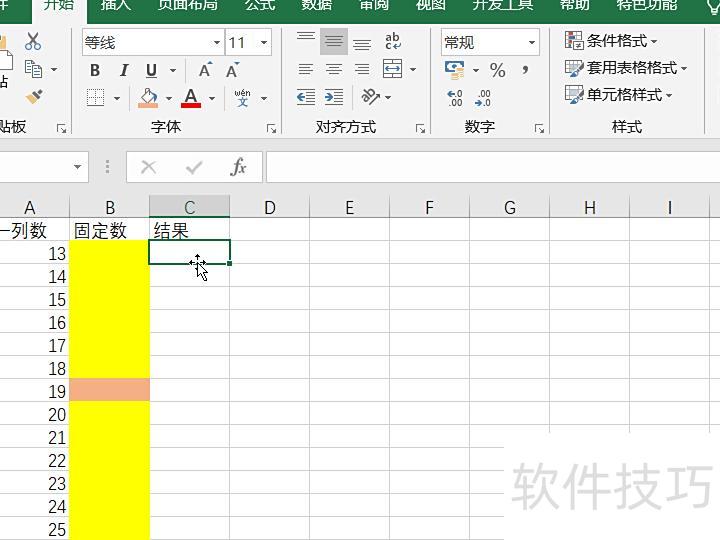
Task: Open text orientation options
Action: [376, 97]
